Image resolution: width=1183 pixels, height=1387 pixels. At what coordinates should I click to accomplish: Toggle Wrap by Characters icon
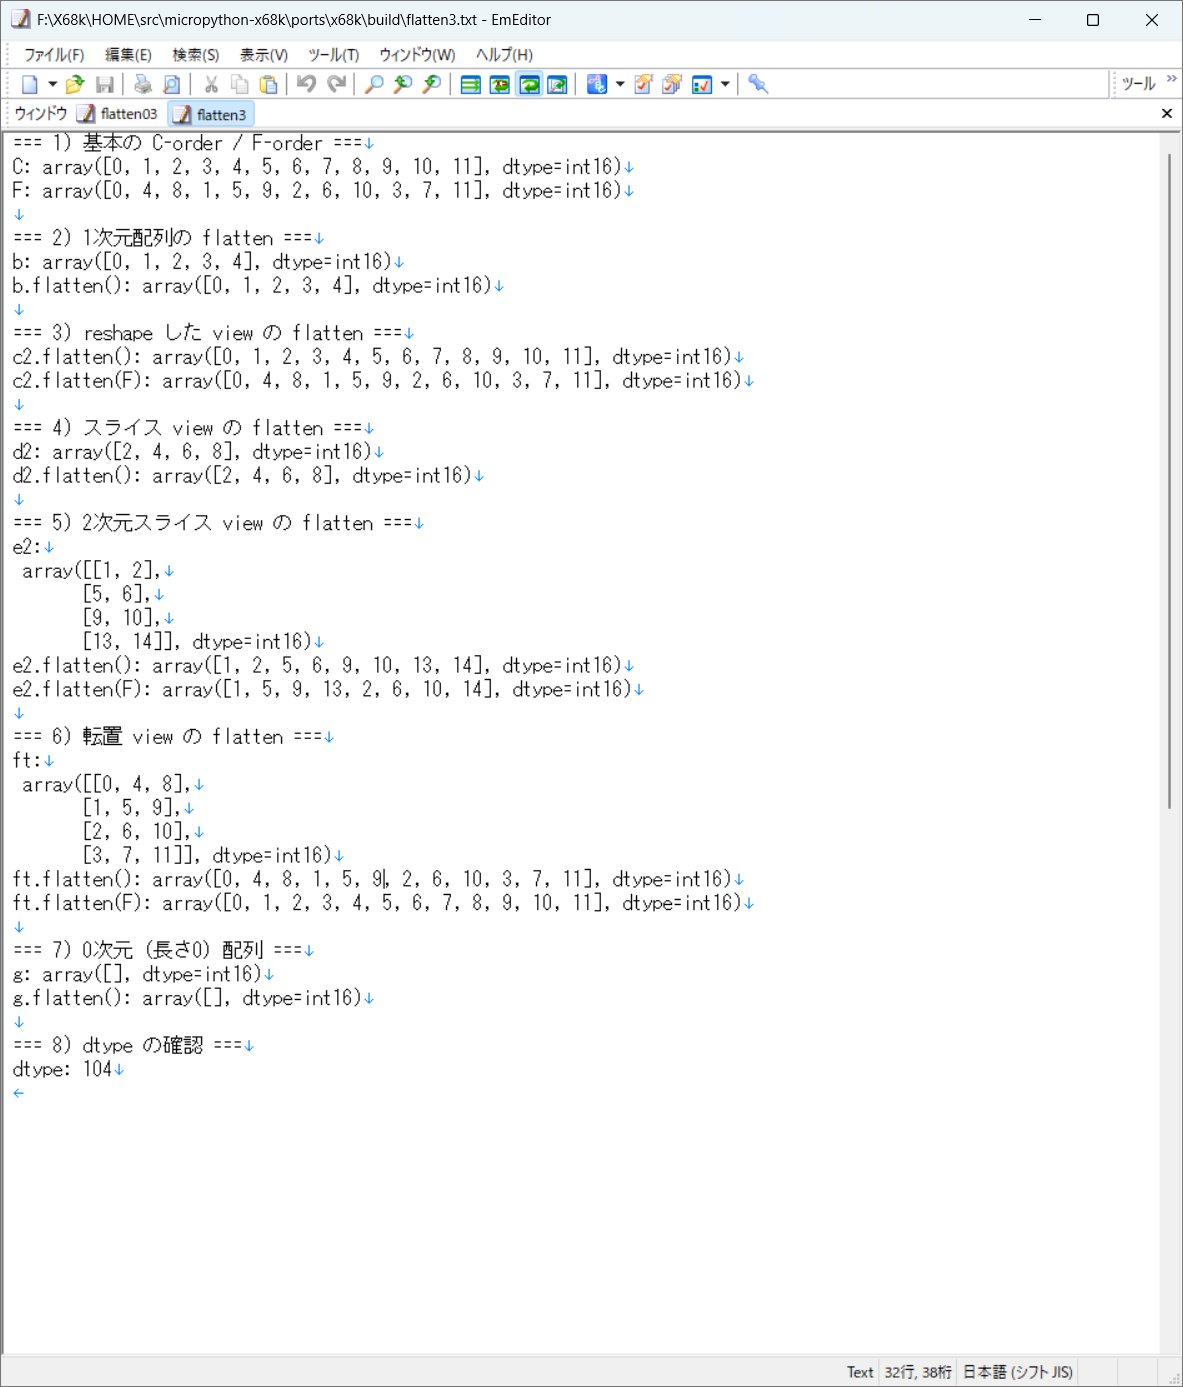point(499,85)
